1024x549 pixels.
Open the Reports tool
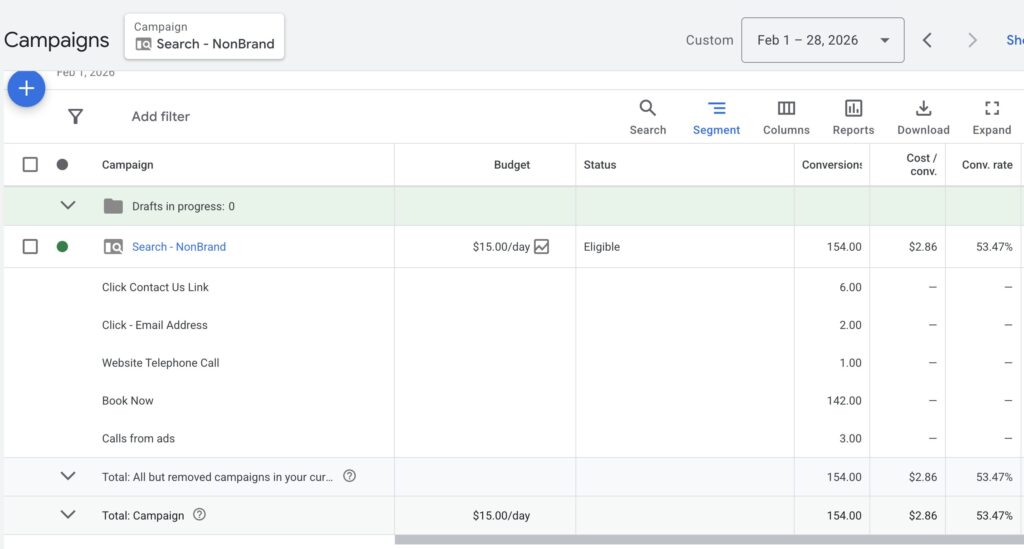[x=853, y=117]
